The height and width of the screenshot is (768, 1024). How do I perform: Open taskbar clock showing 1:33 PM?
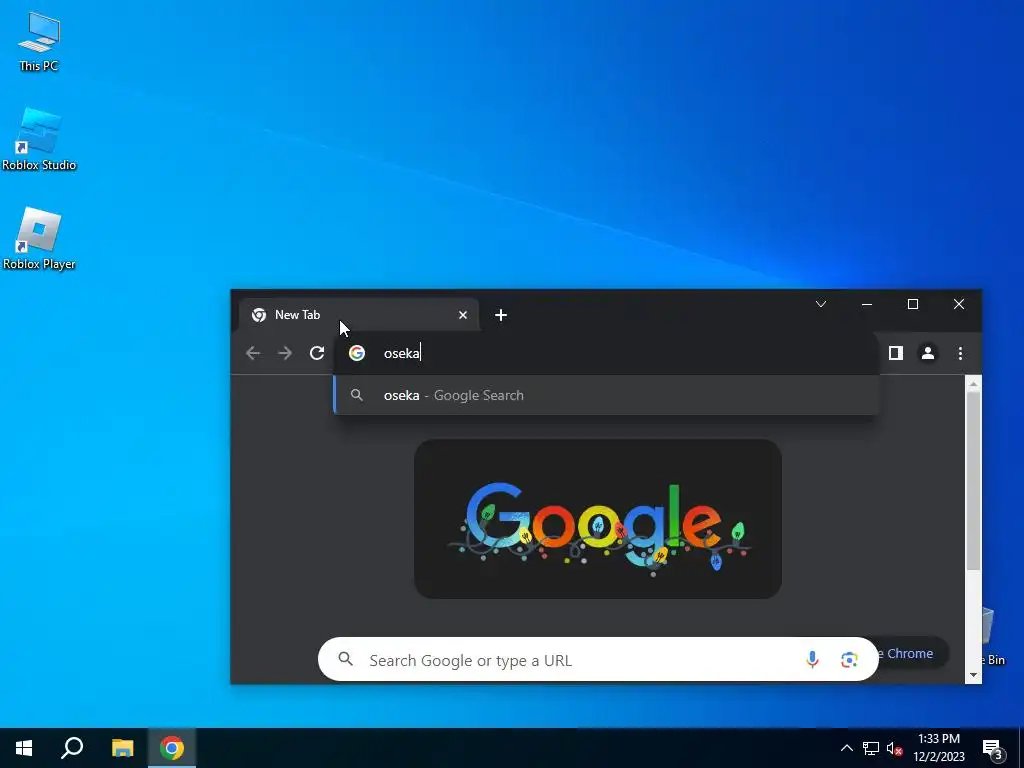click(939, 748)
